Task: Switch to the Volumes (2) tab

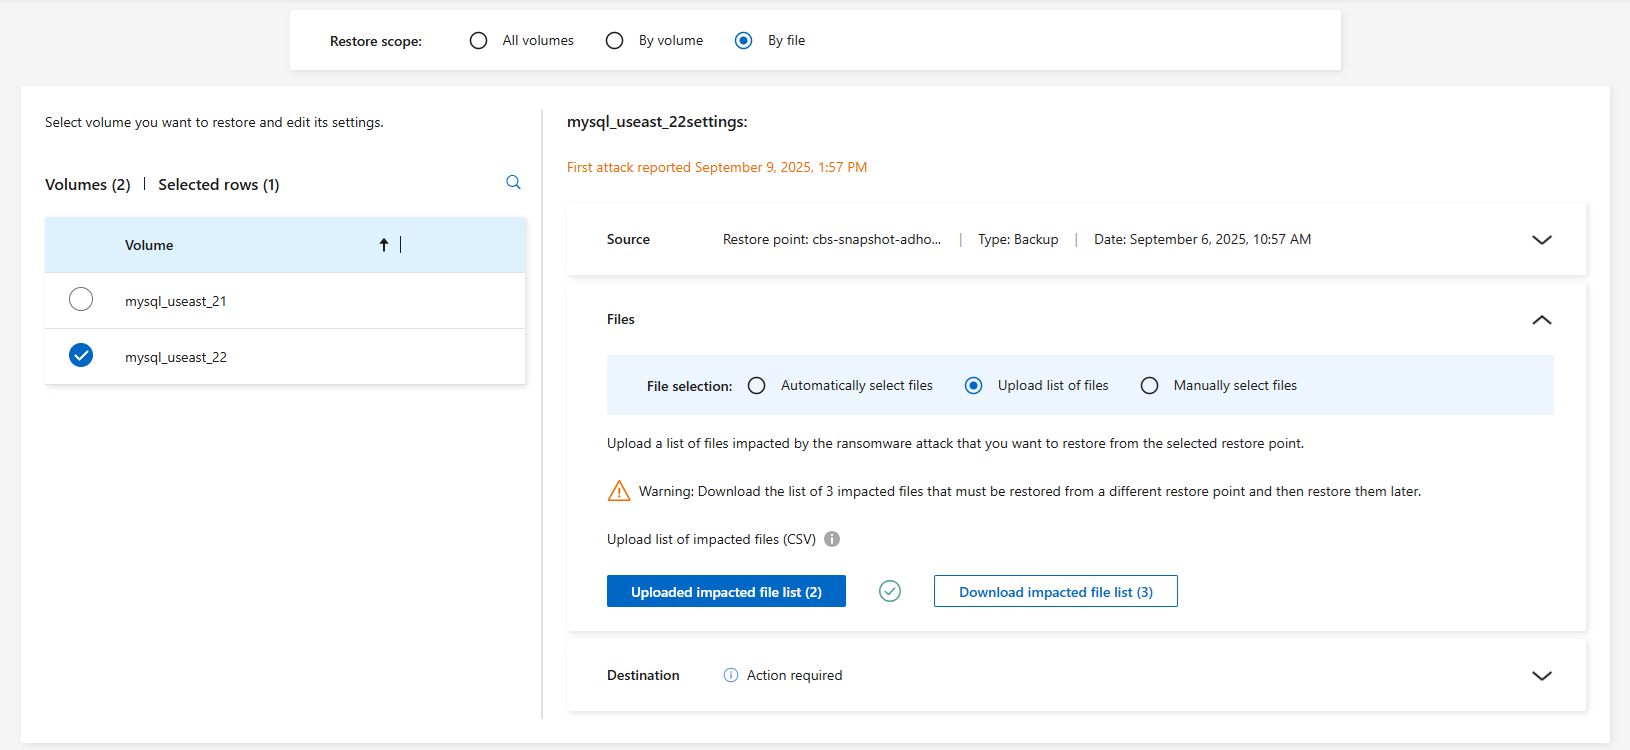Action: 88,185
